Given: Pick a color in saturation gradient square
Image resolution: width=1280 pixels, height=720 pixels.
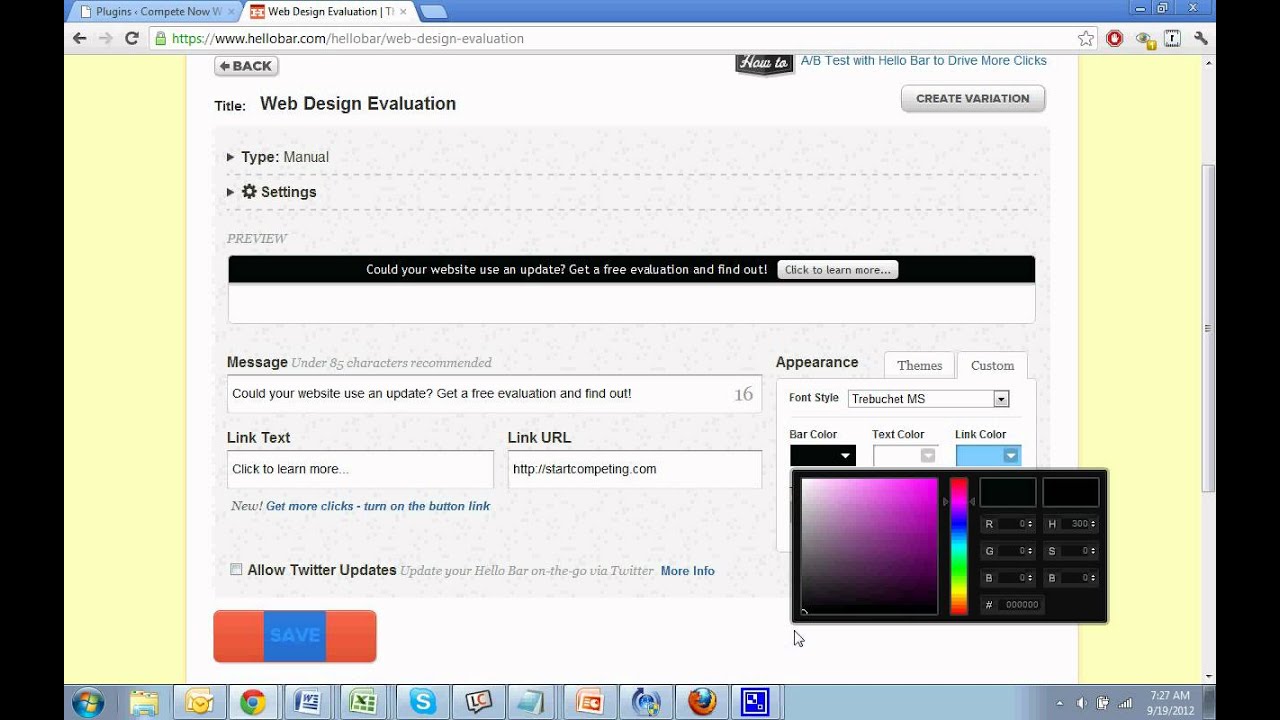Looking at the screenshot, I should click(869, 546).
